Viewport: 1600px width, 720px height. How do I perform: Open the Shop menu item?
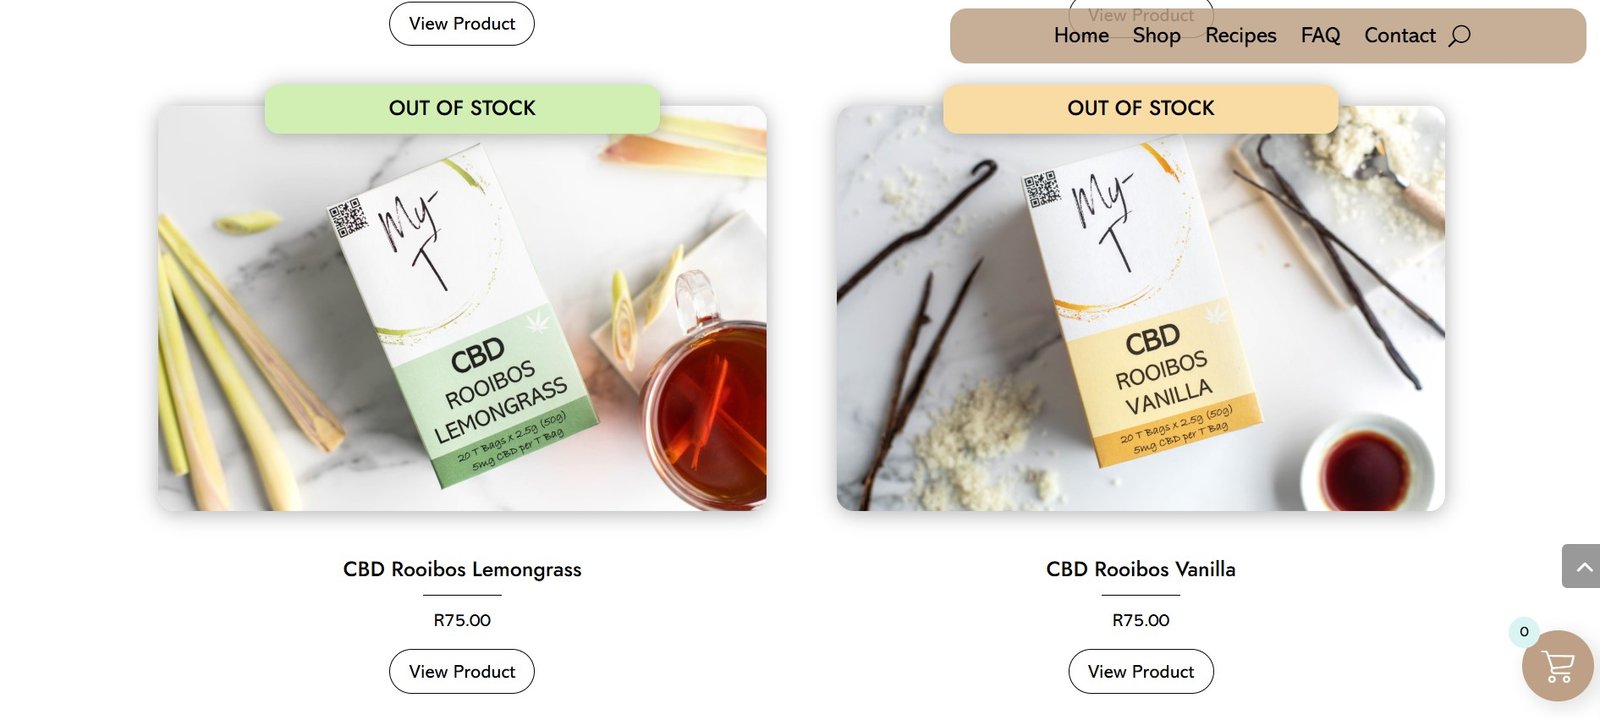(x=1156, y=36)
